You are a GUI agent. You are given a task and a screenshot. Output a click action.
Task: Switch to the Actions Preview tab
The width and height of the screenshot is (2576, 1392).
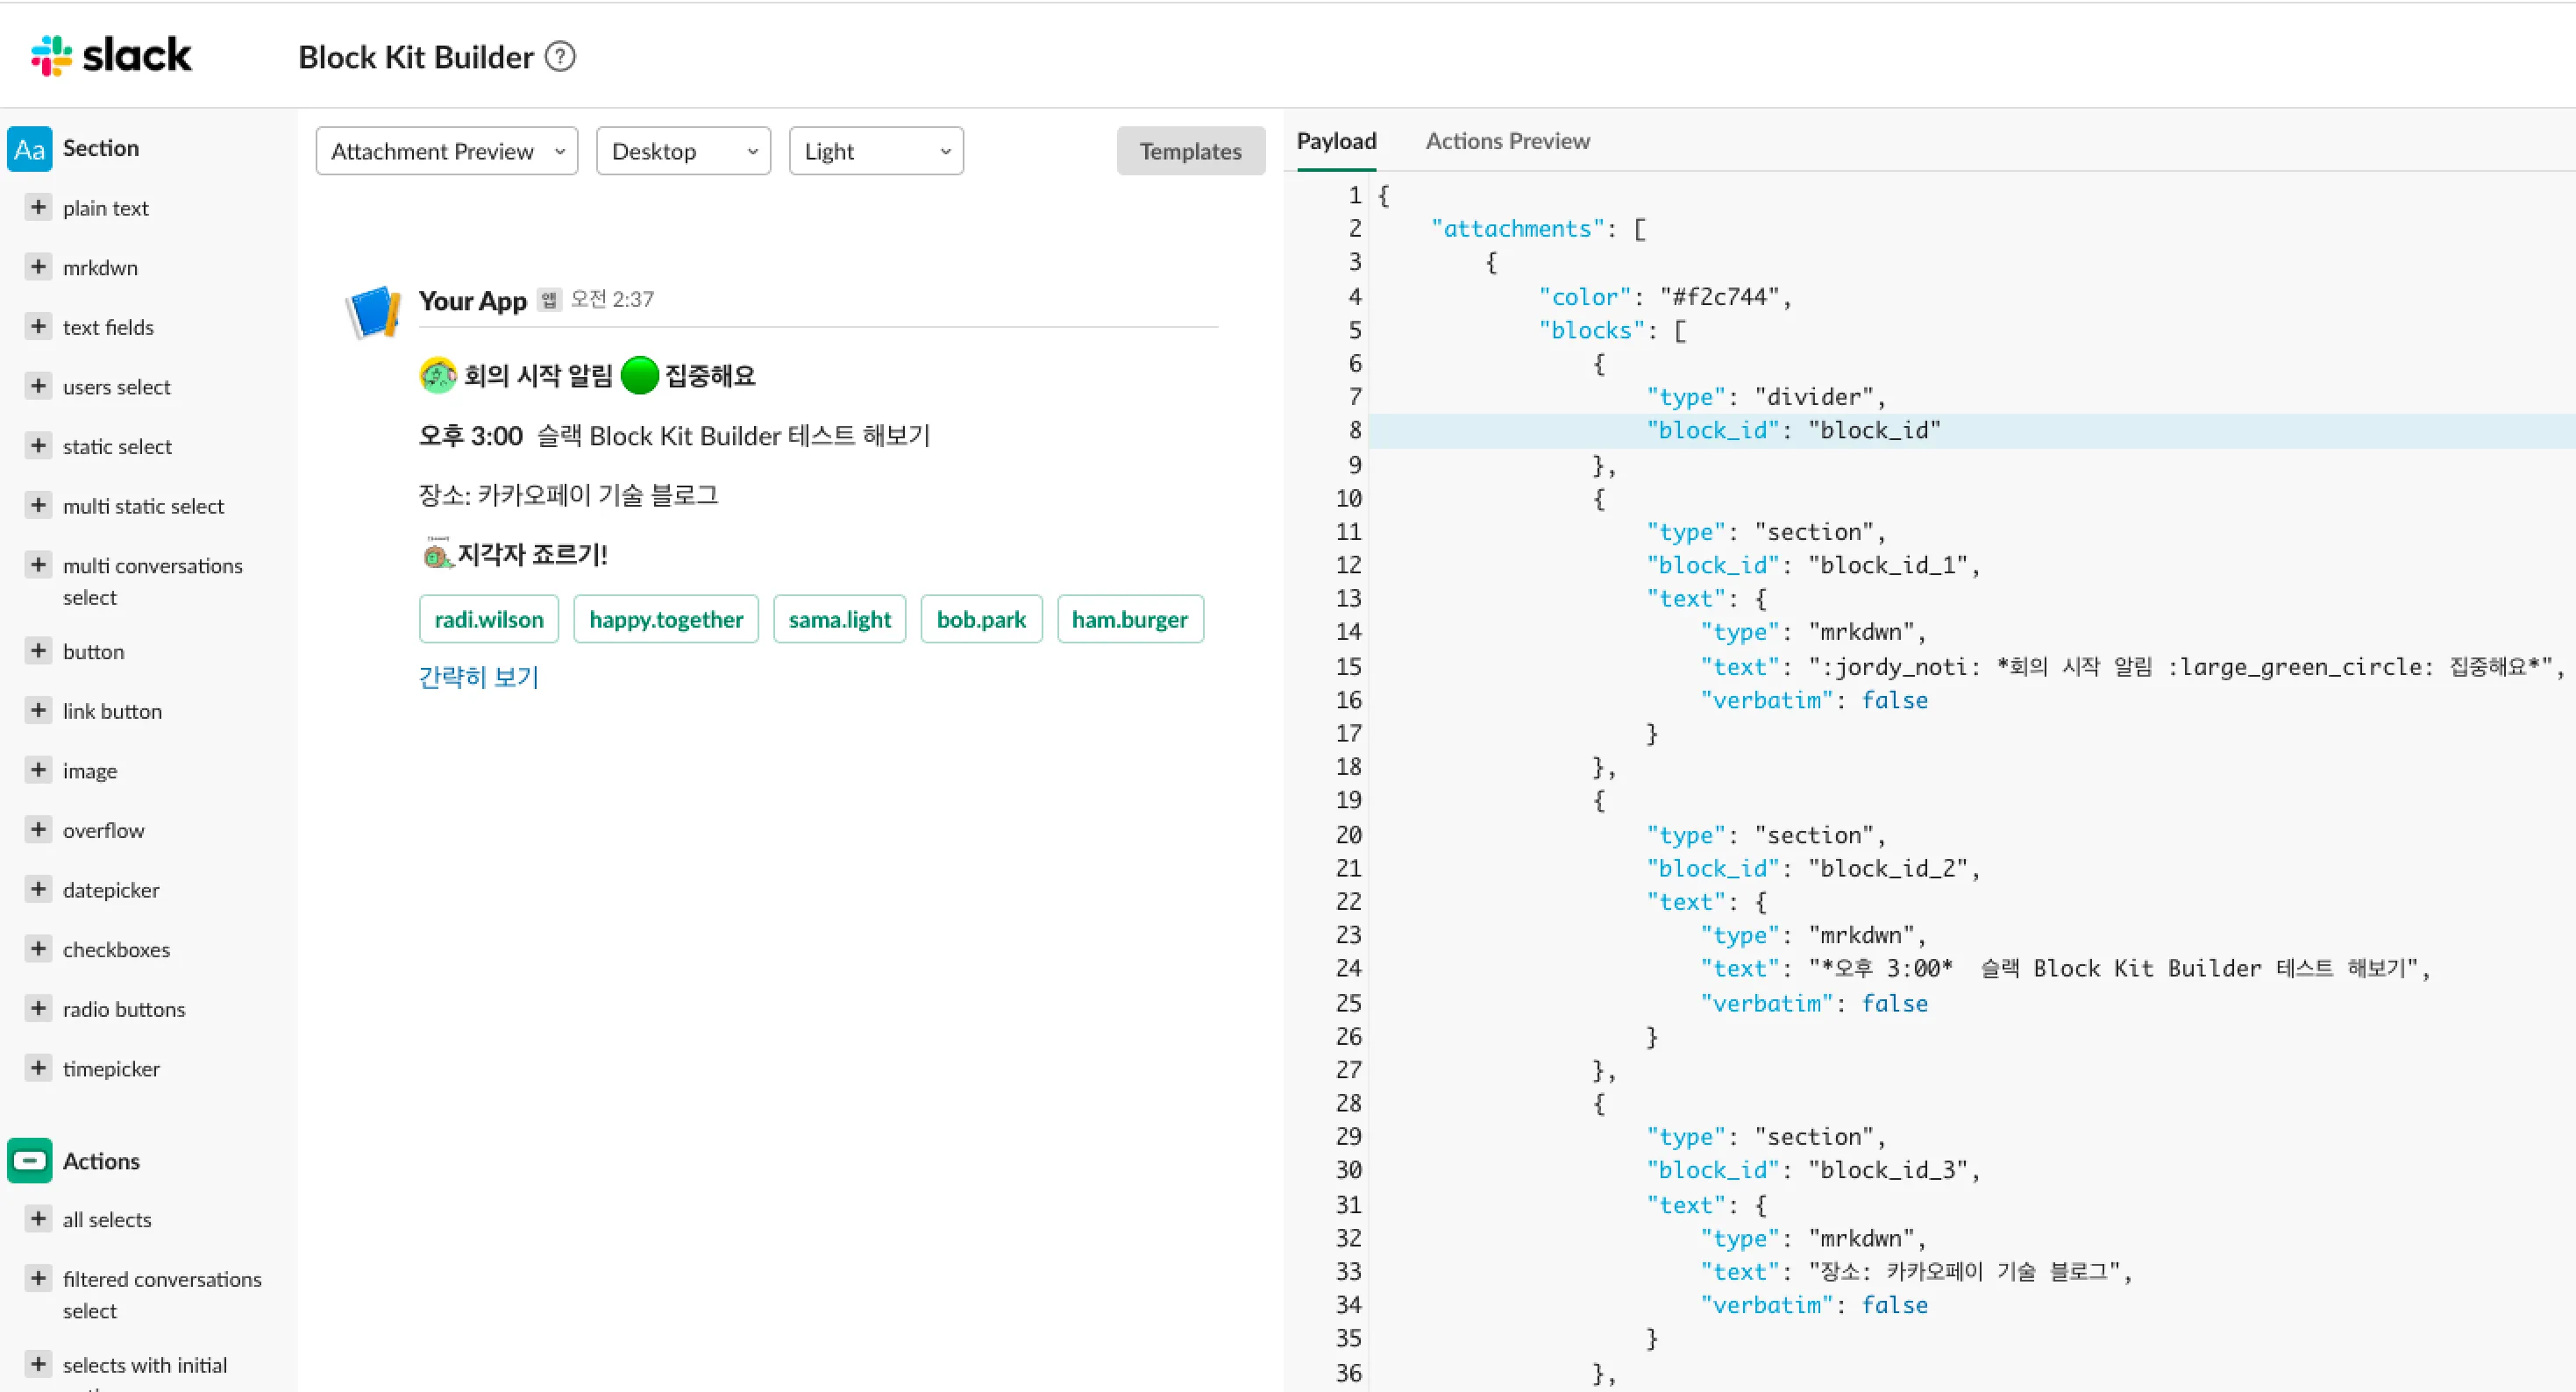coord(1508,142)
